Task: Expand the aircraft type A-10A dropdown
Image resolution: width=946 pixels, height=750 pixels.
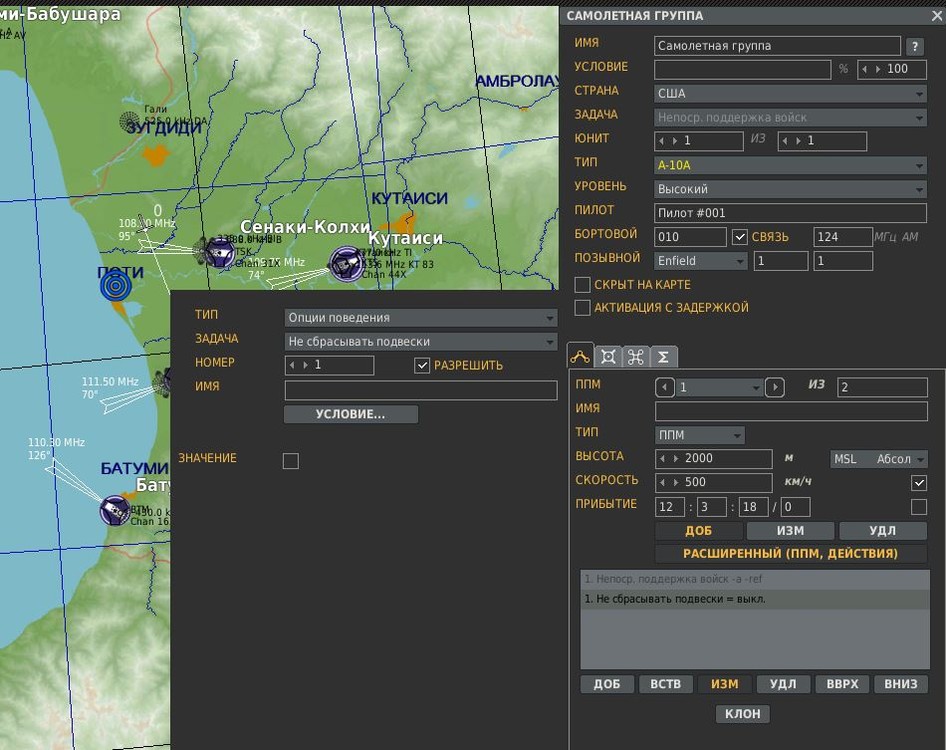Action: (x=790, y=165)
